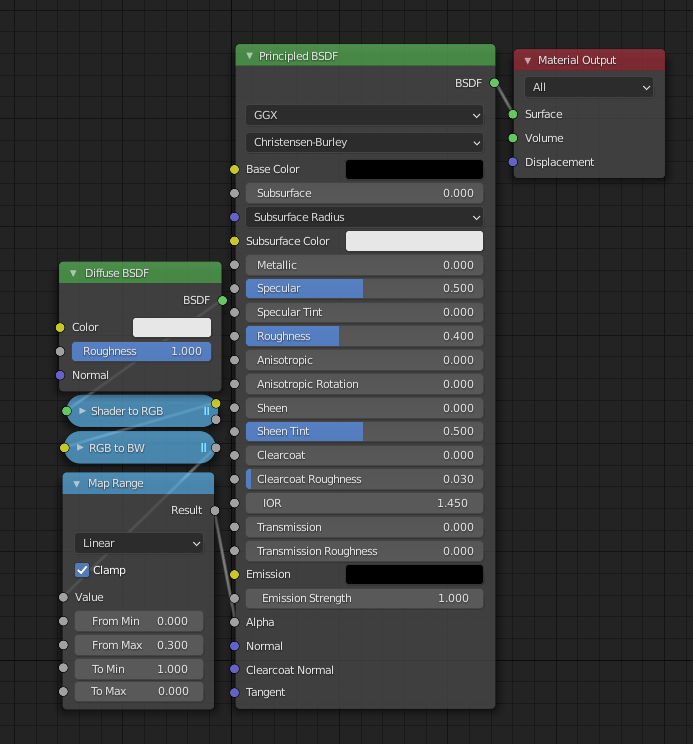
Task: Click the From Min field
Action: 139,621
